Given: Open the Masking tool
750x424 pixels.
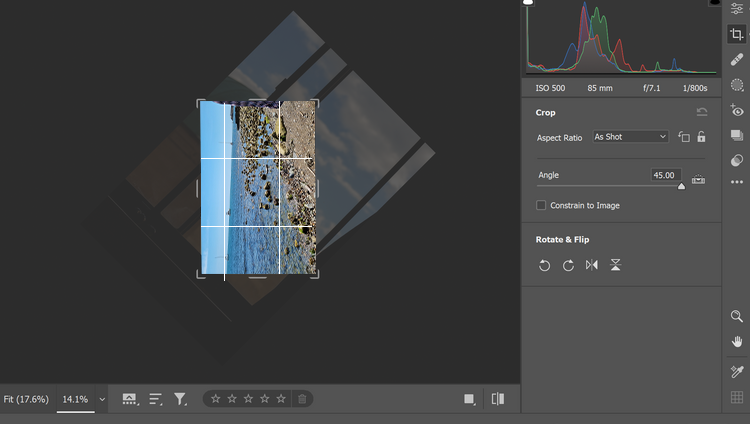Looking at the screenshot, I should [737, 85].
